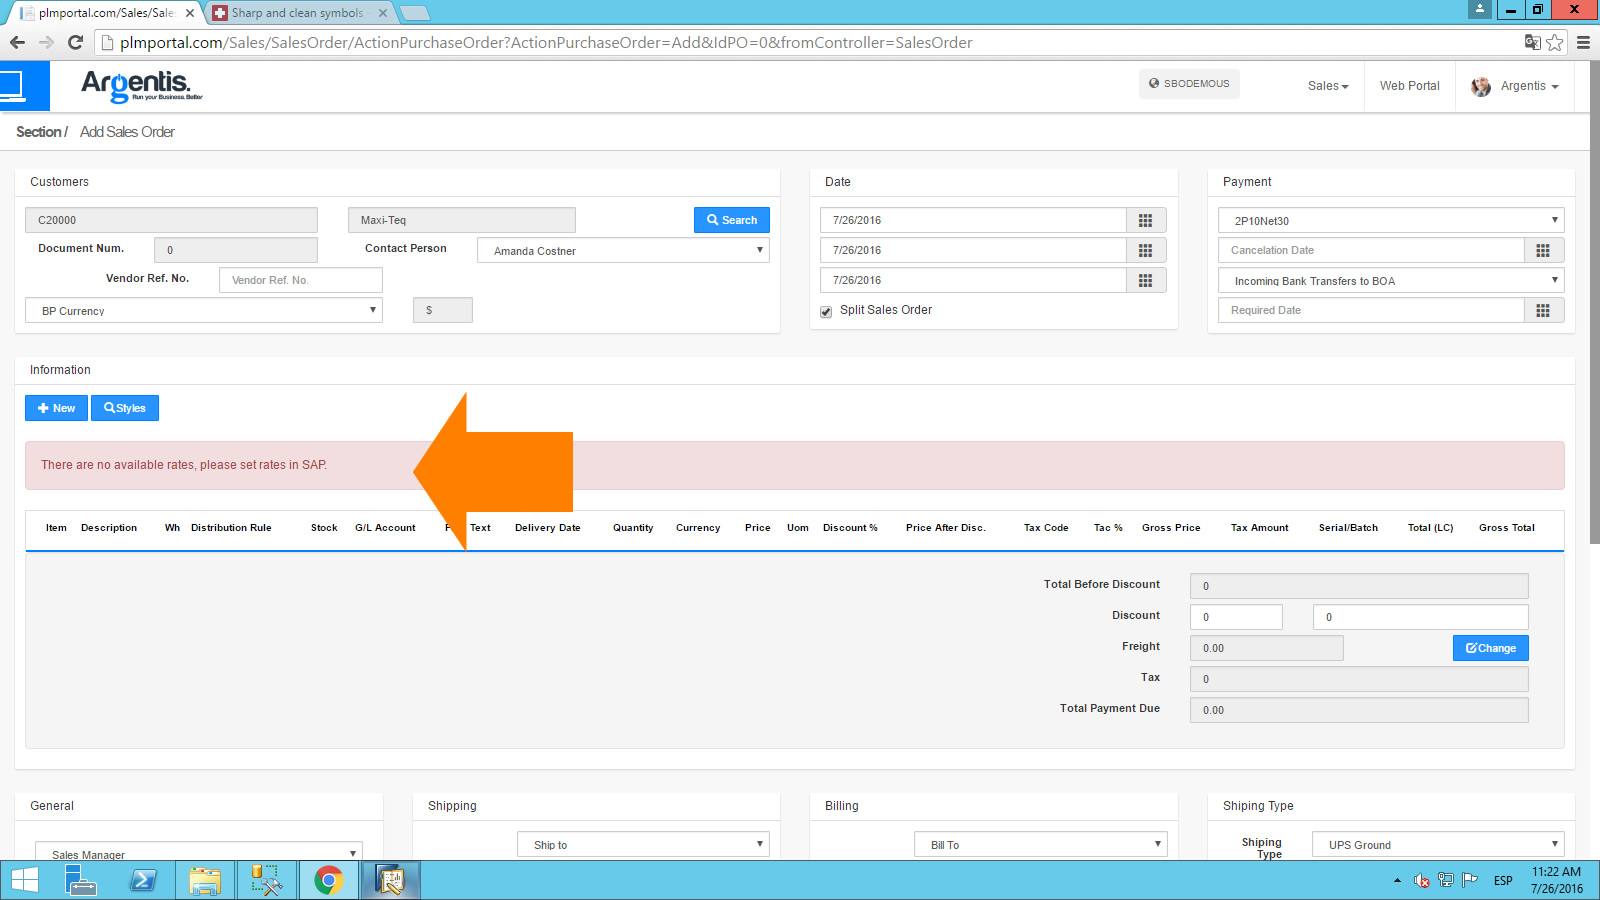Image resolution: width=1600 pixels, height=900 pixels.
Task: Open the Incoming Bank Transfers to BOA dropdown
Action: tap(1390, 280)
